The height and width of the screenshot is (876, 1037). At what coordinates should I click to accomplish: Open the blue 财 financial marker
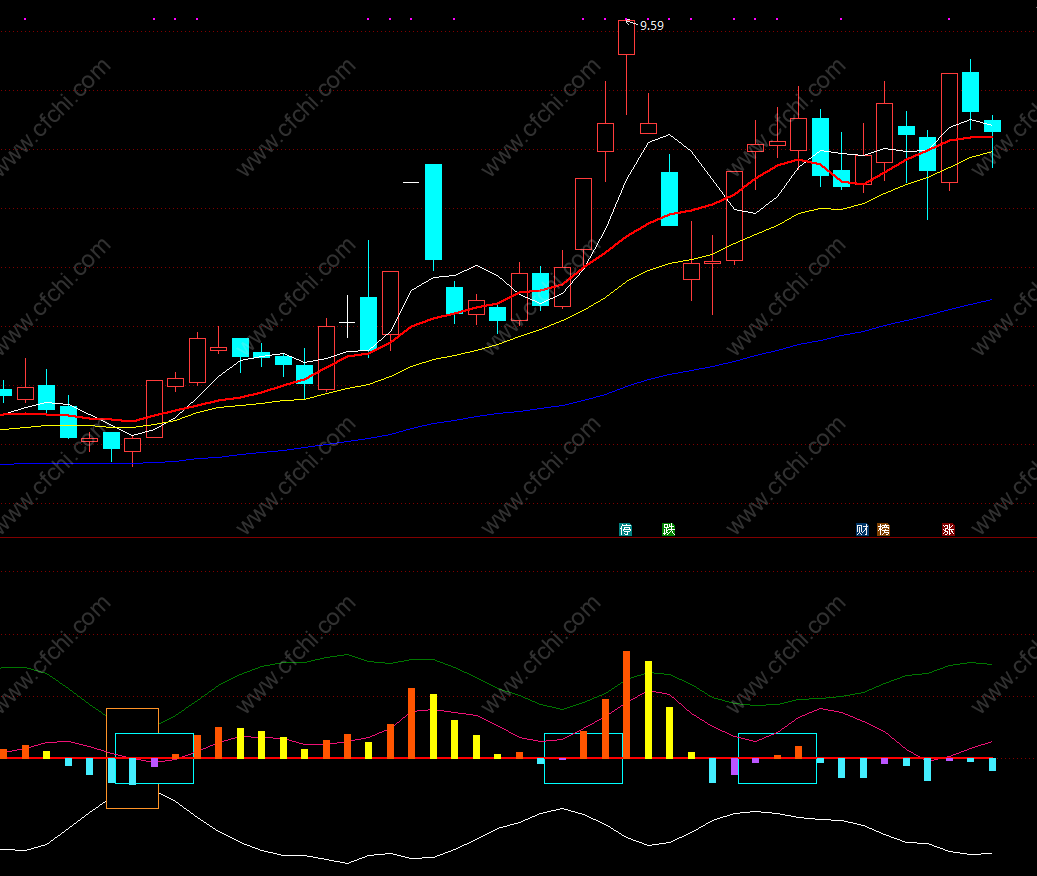pos(862,530)
